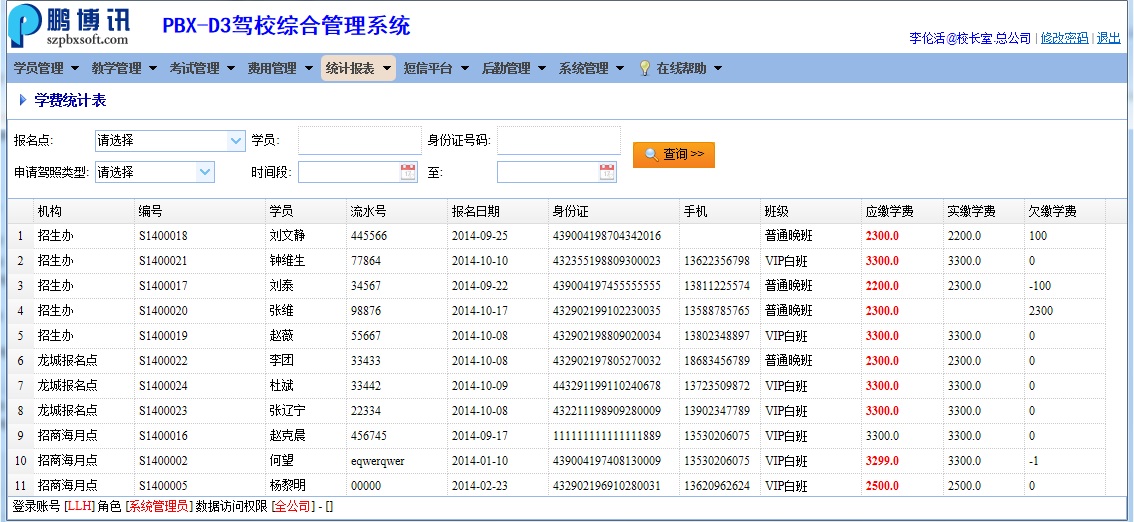This screenshot has width=1134, height=522.
Task: Click the arrow next to 统计报表
Action: (386, 69)
